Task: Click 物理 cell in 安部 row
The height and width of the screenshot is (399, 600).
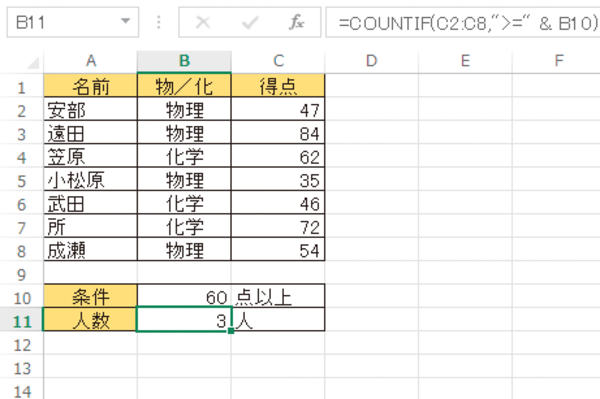Action: 184,109
